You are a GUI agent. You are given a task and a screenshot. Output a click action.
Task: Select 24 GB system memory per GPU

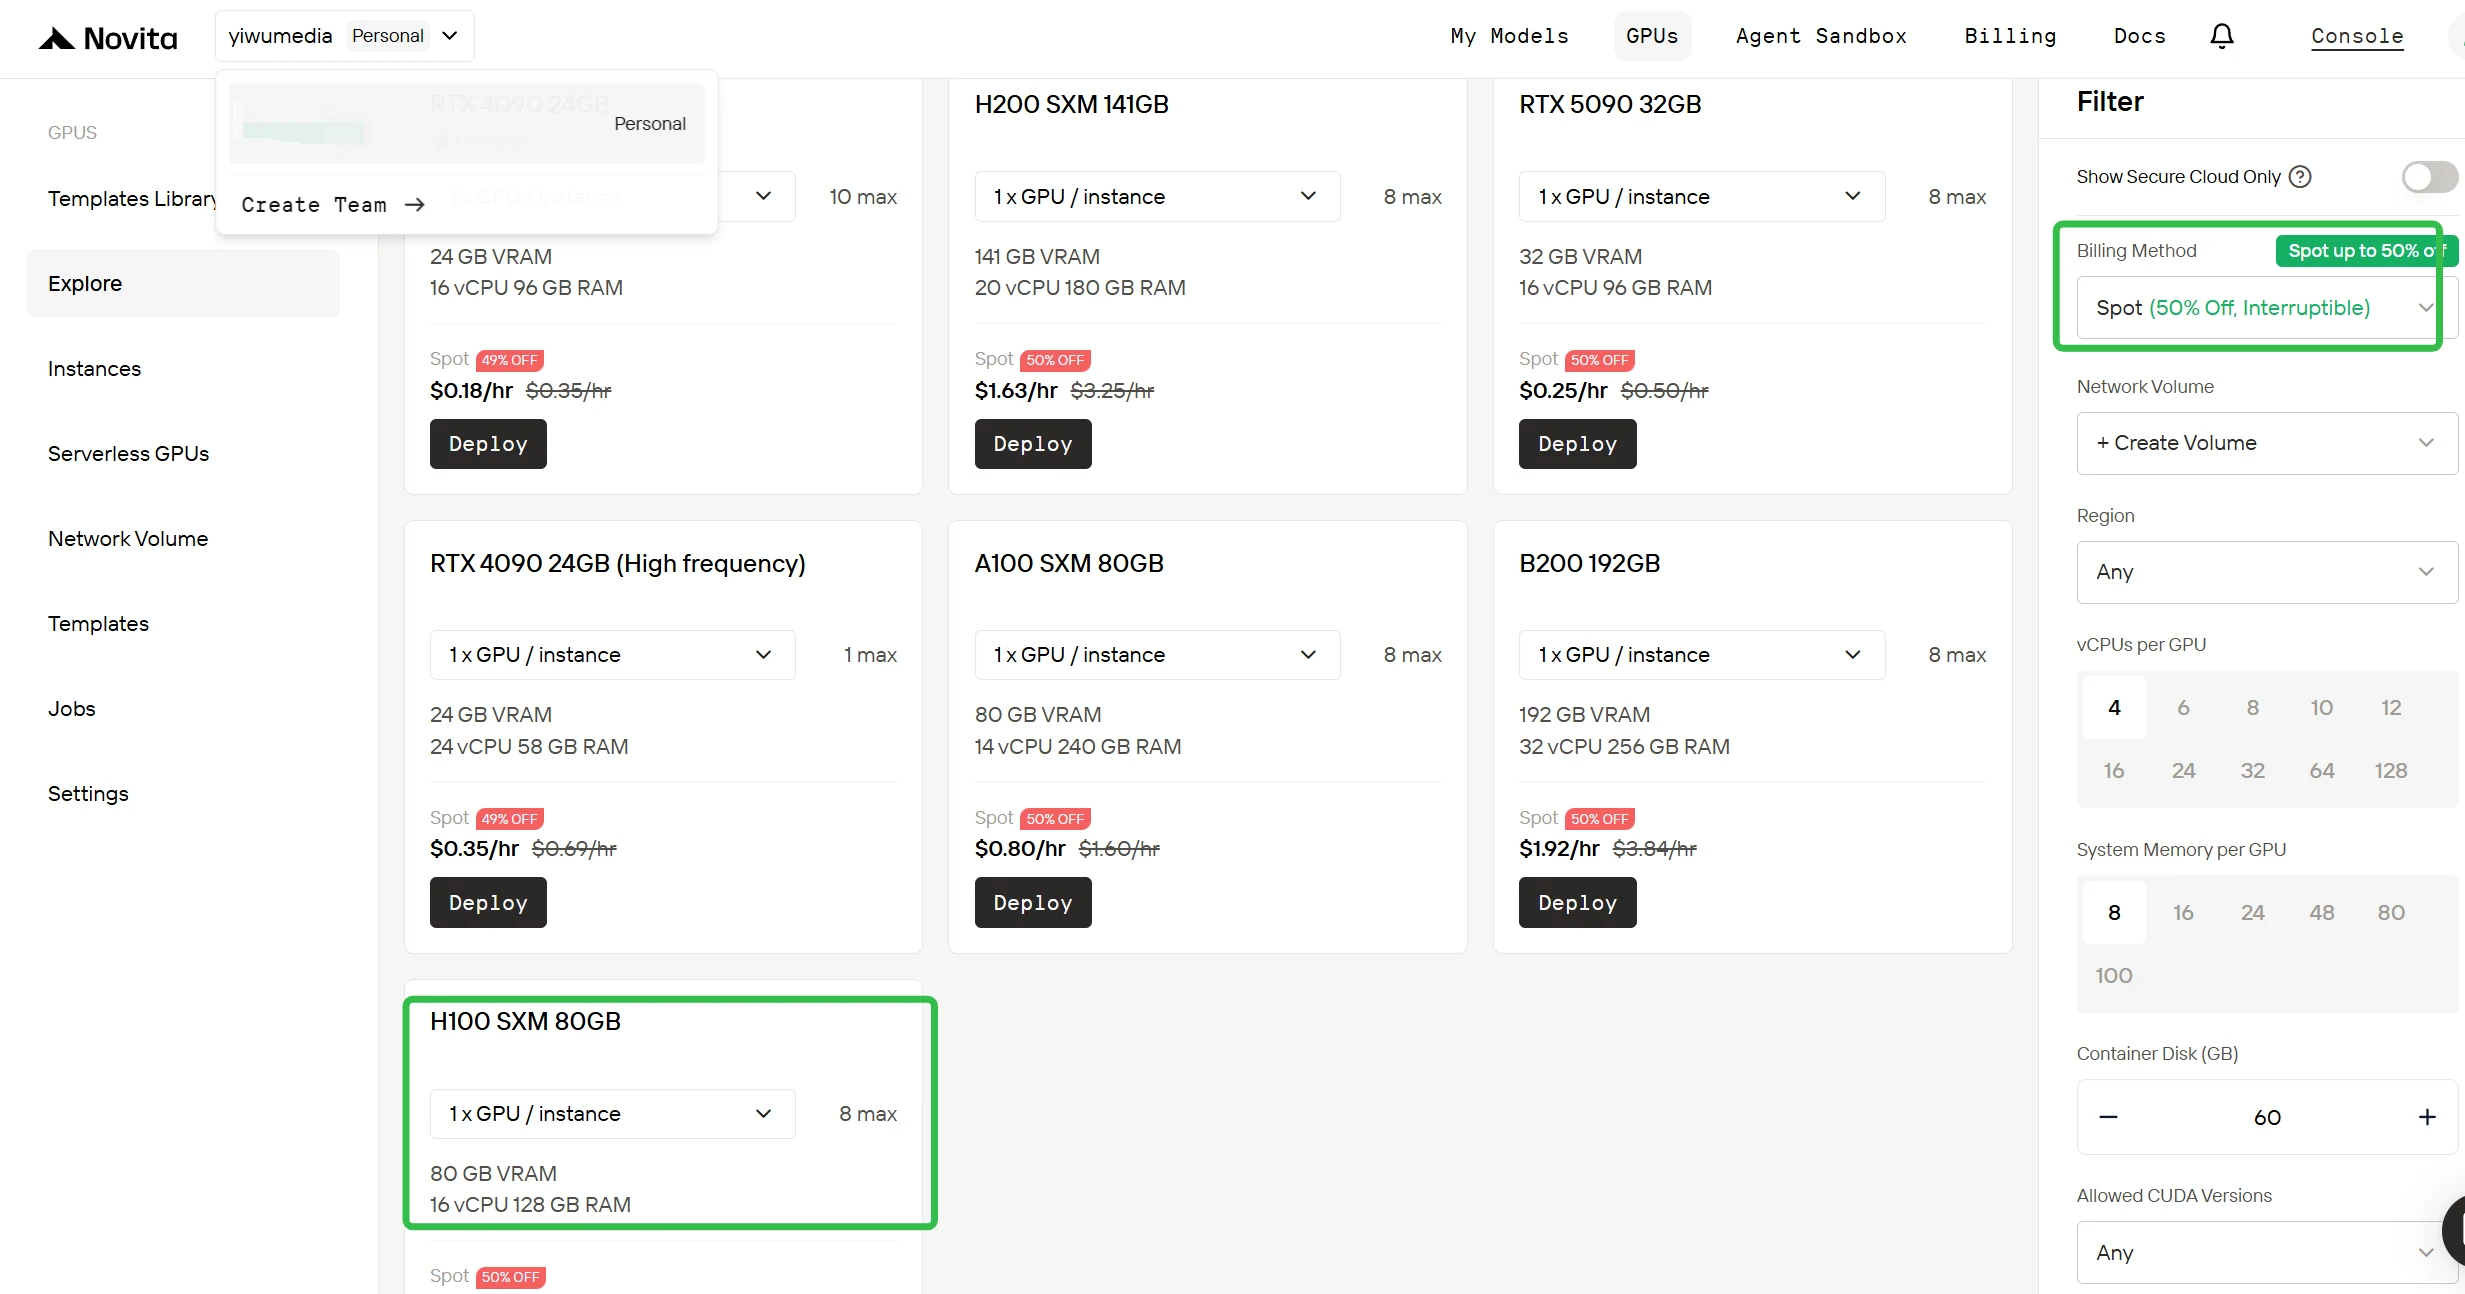(x=2252, y=913)
